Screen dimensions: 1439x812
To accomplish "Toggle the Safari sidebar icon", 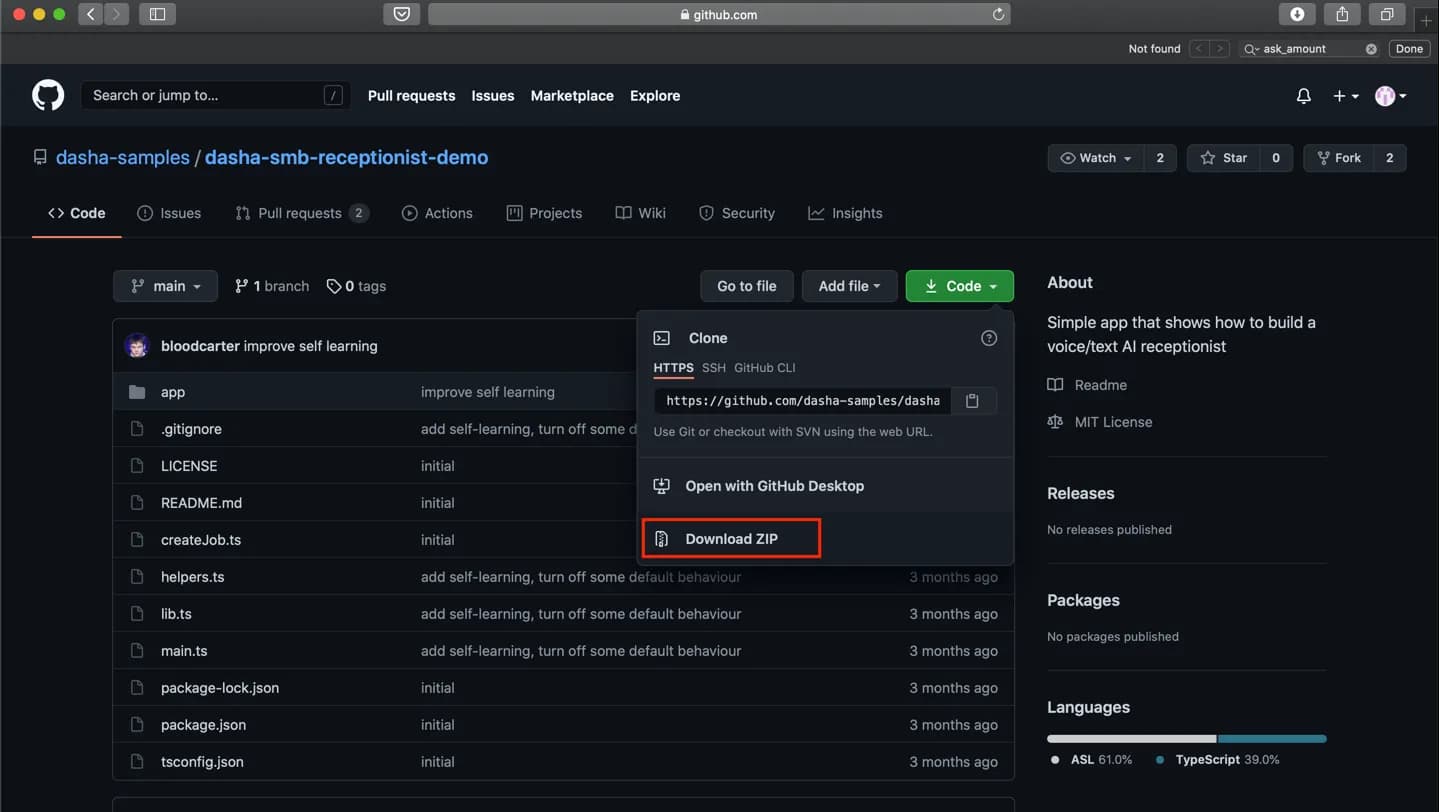I will 157,14.
